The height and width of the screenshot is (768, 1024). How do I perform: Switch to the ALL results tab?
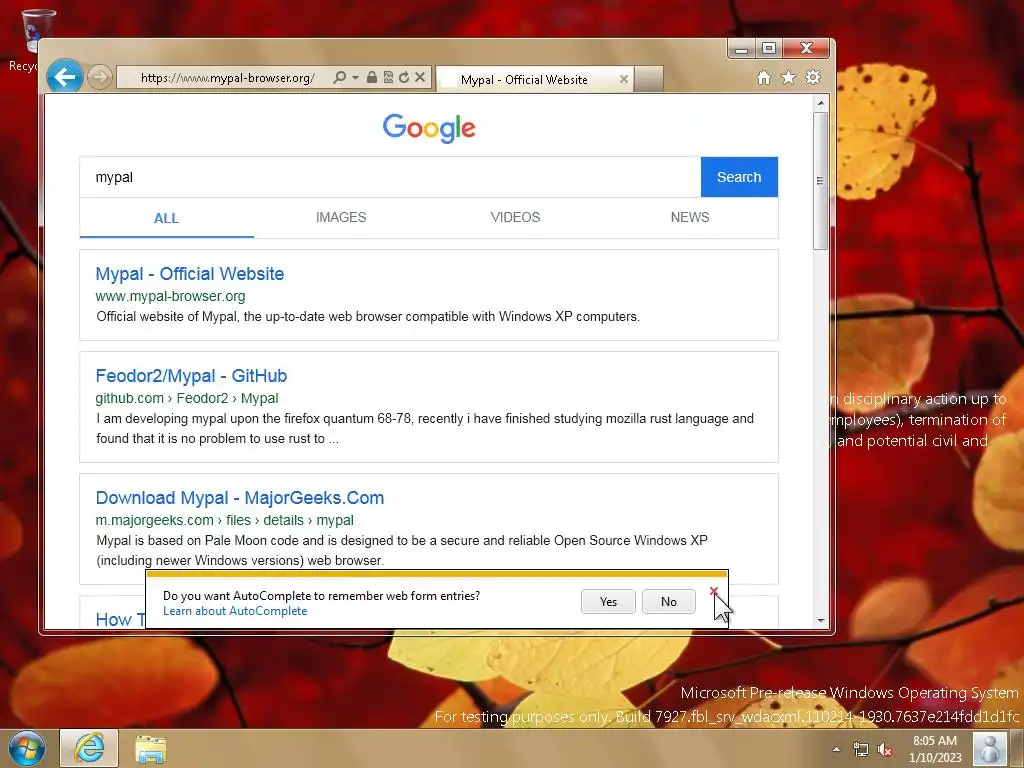(167, 218)
